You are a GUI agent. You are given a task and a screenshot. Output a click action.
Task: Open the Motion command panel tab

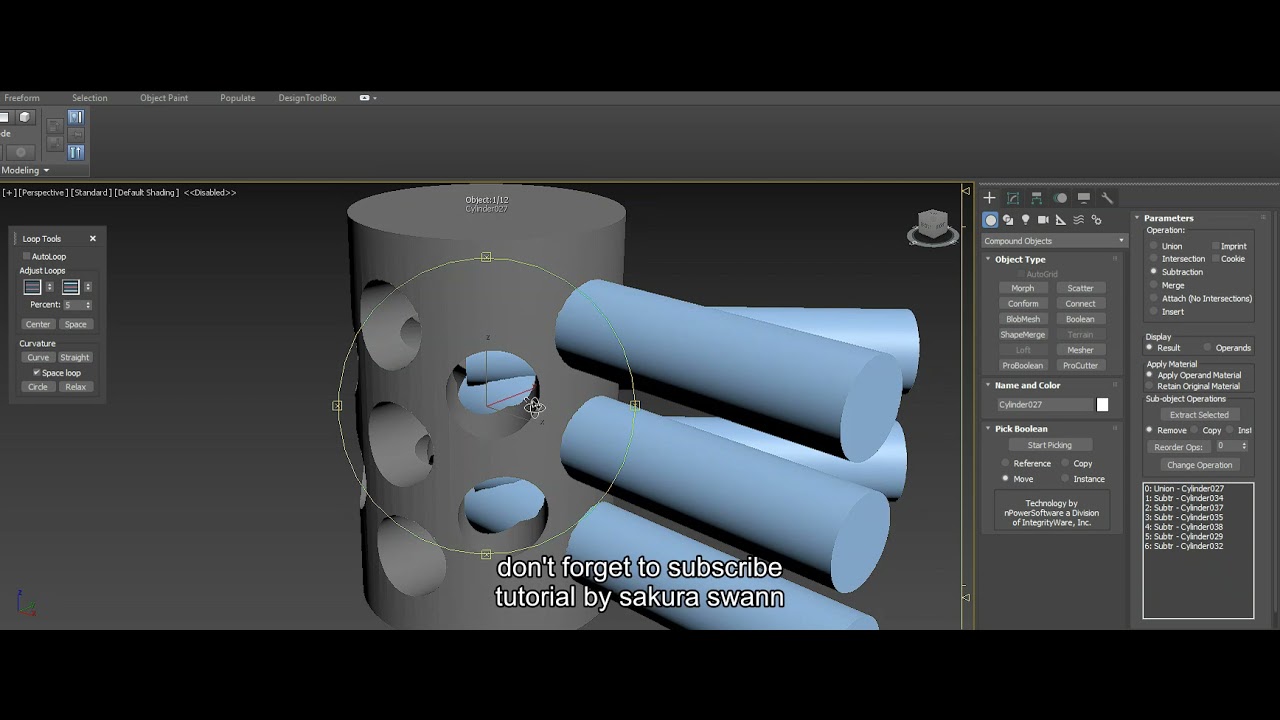(x=1061, y=198)
